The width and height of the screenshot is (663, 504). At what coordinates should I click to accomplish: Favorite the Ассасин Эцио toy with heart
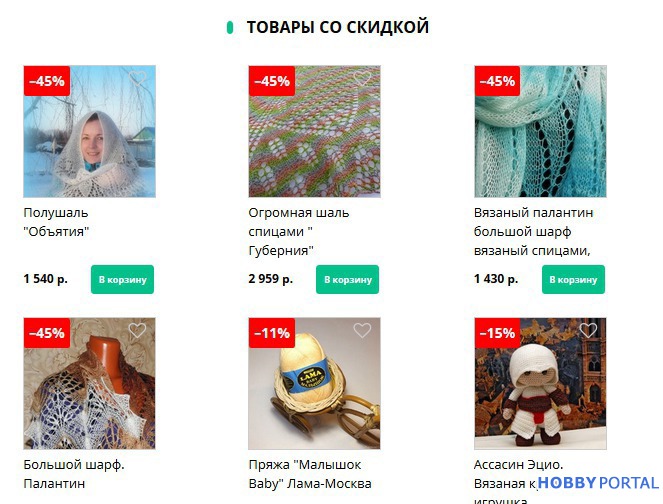pyautogui.click(x=588, y=330)
